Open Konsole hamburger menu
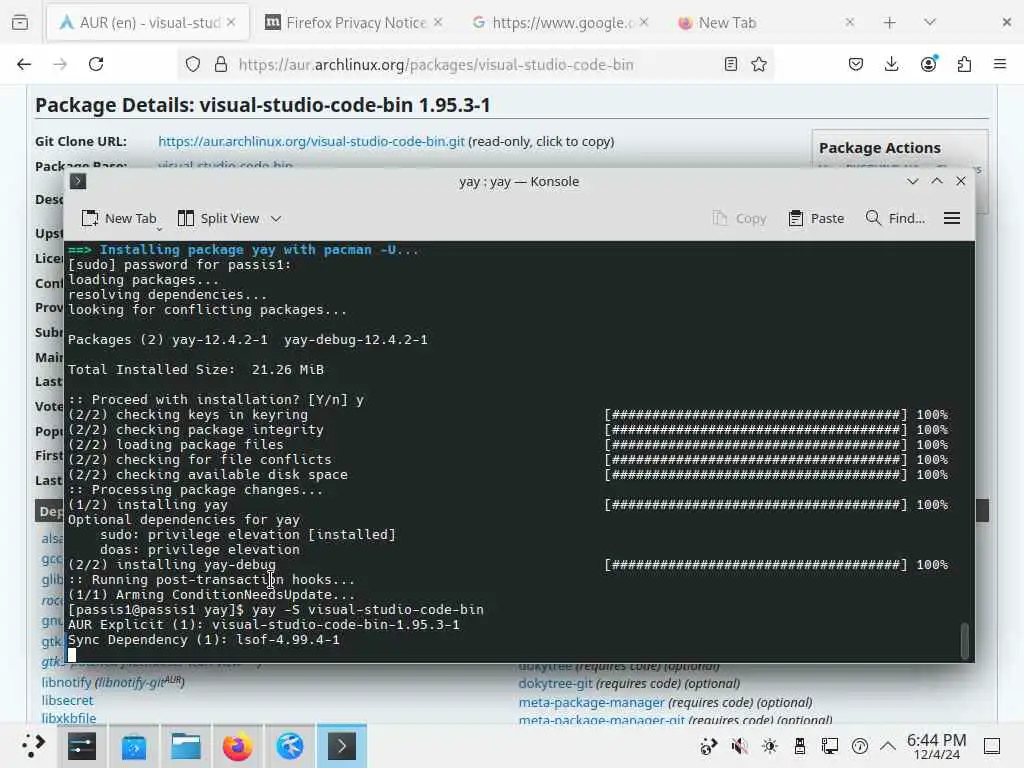The image size is (1024, 768). coord(952,218)
